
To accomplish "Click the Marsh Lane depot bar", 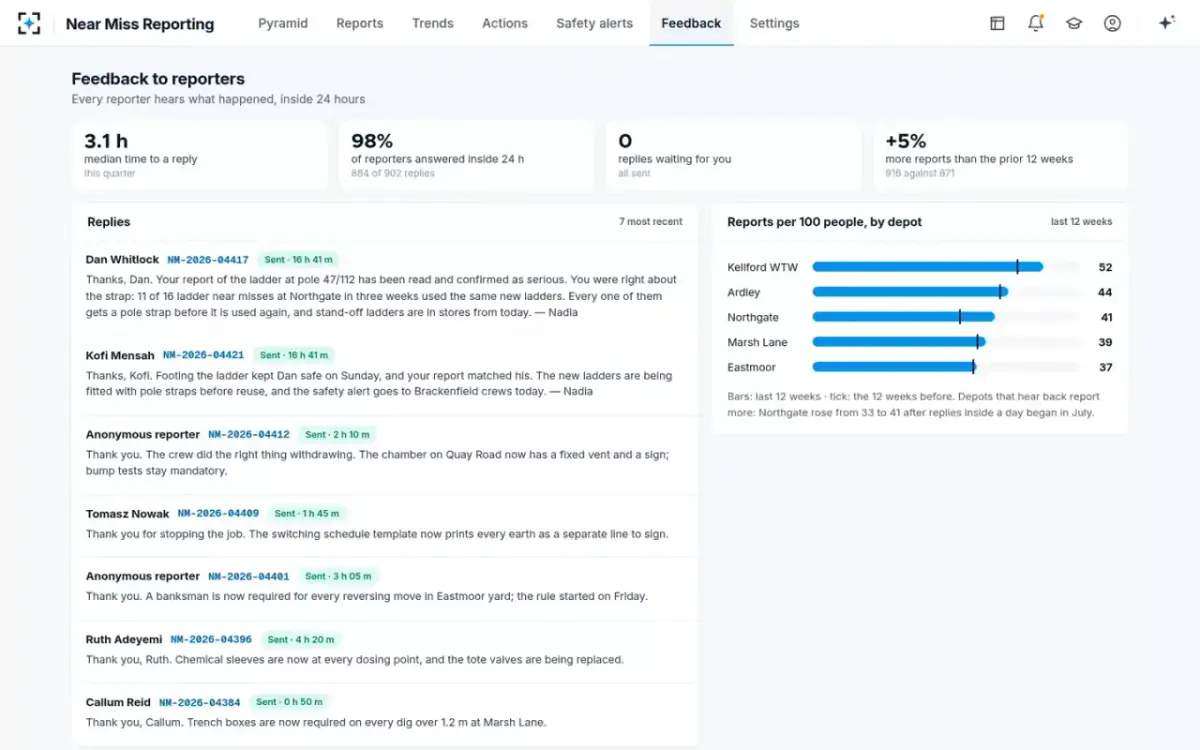I will 946,342.
